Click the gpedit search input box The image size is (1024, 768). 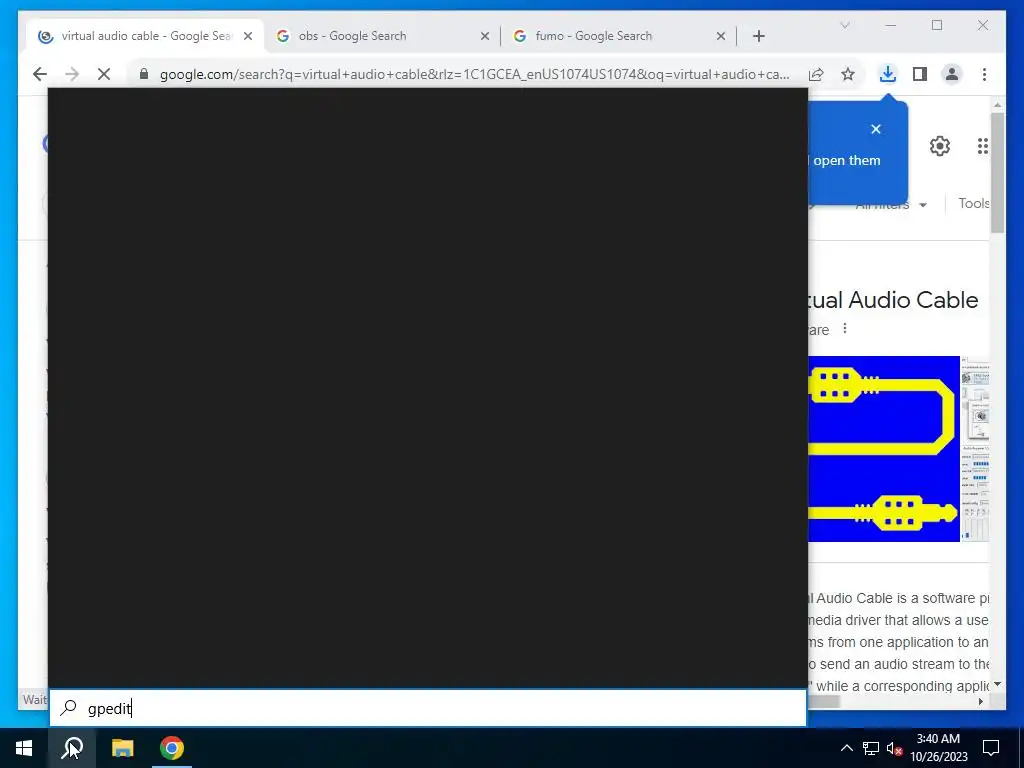pyautogui.click(x=428, y=708)
